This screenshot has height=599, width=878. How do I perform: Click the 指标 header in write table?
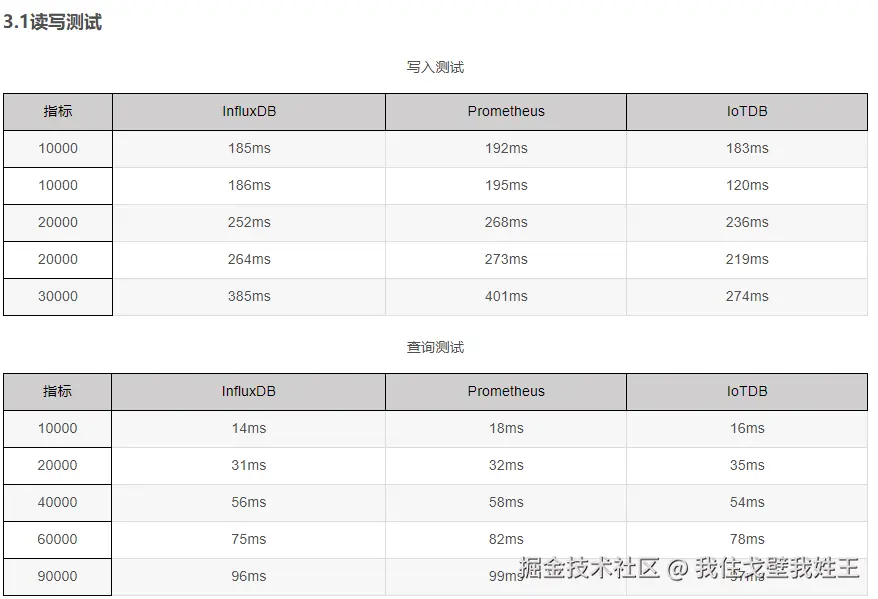[x=58, y=111]
